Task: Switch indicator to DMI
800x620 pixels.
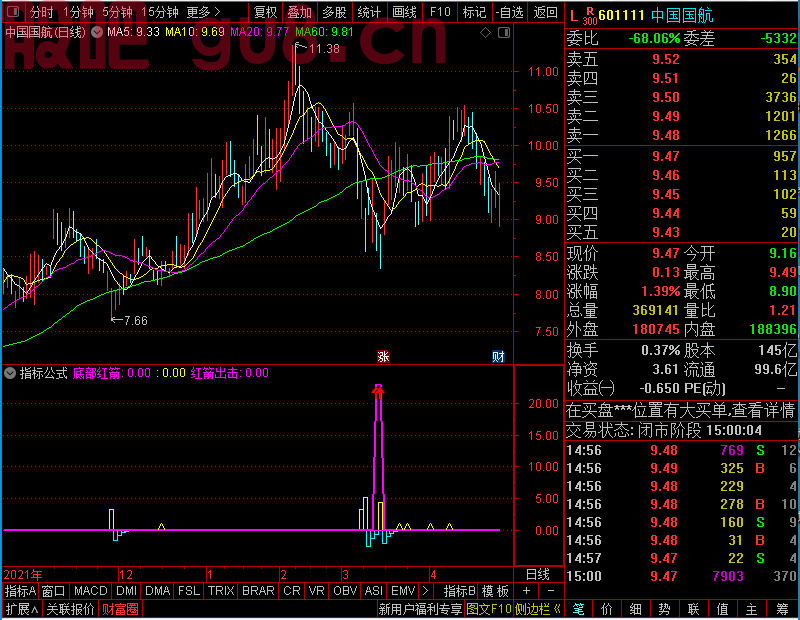Action: (127, 591)
